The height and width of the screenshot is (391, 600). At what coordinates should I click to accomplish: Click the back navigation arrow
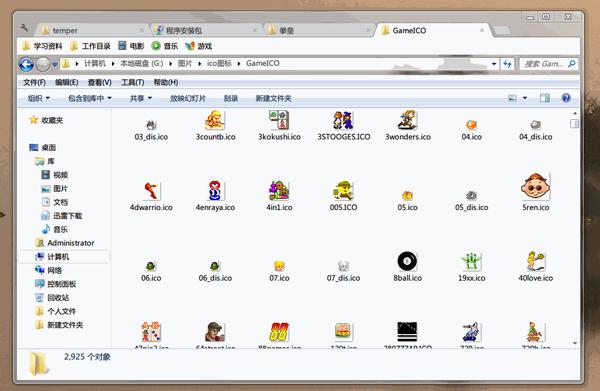[26, 64]
